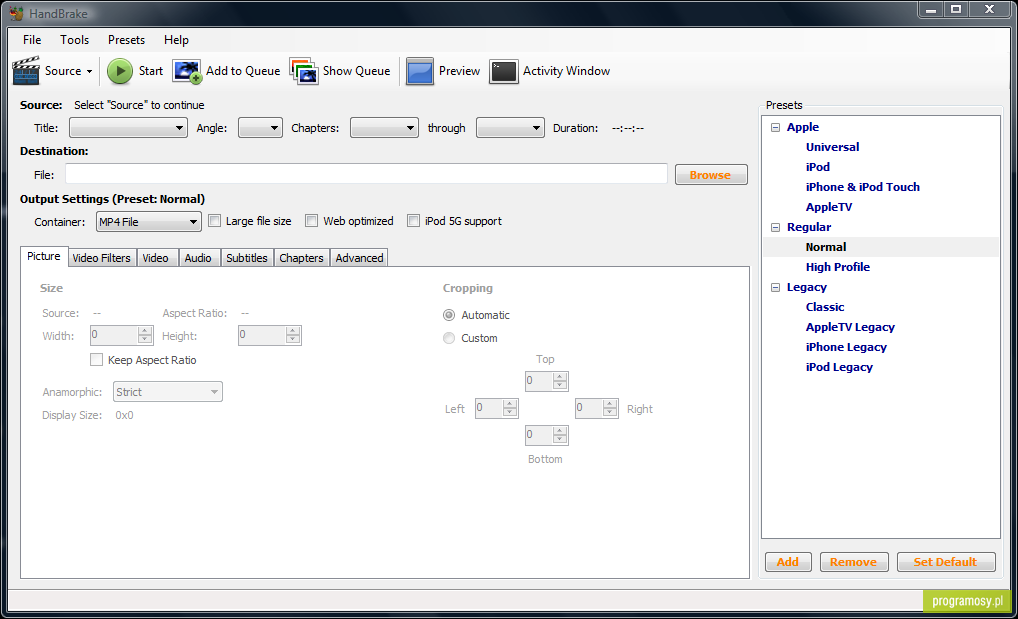Select Automatic cropping radio button
The image size is (1018, 619).
(x=449, y=315)
